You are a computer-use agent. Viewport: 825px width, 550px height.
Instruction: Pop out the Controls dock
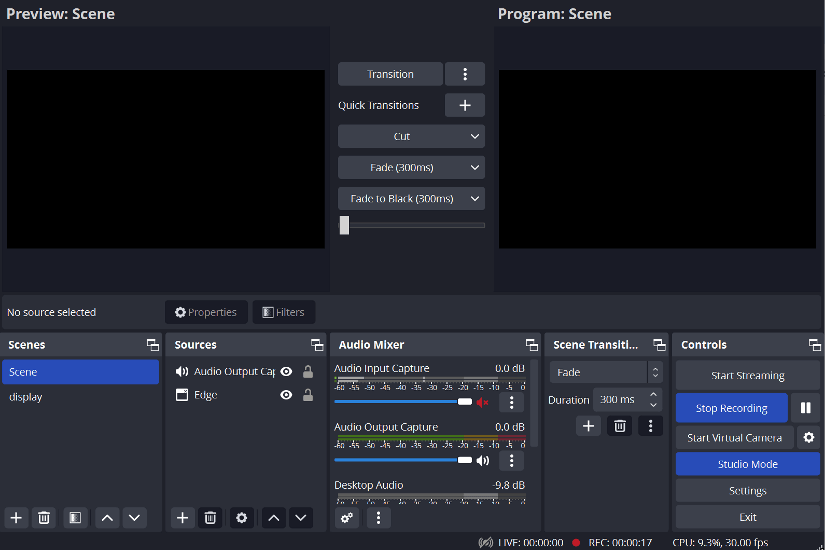(814, 345)
